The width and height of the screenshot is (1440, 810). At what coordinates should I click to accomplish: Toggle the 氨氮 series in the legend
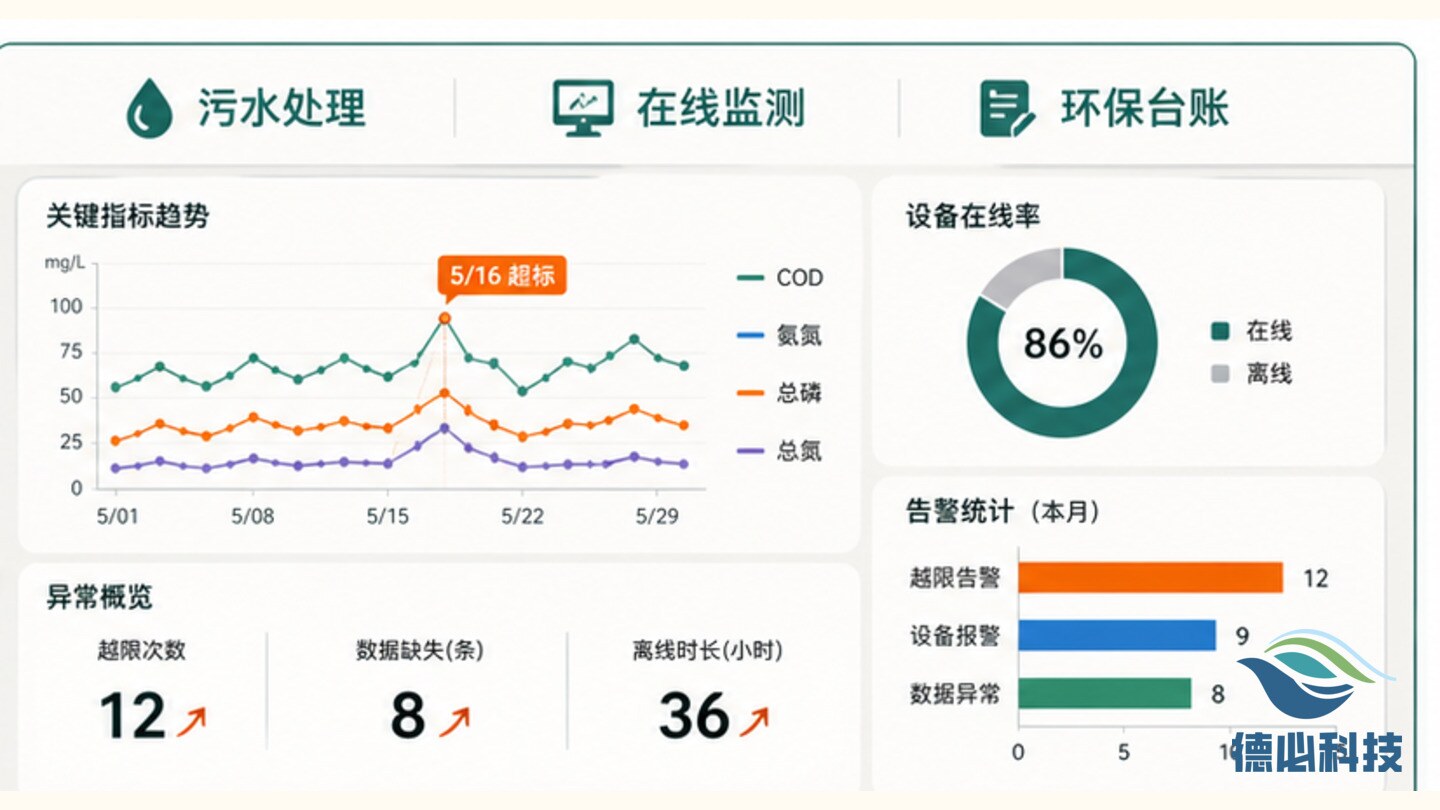tap(780, 336)
